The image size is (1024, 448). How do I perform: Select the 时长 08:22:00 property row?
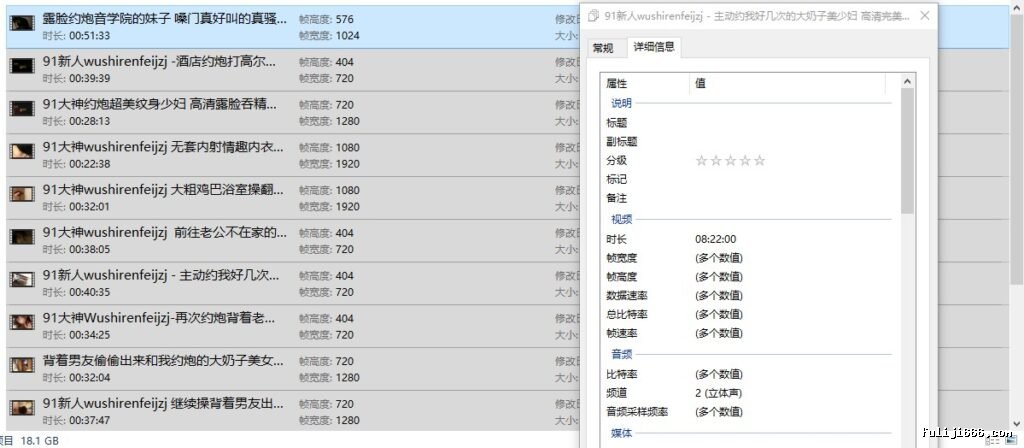[x=748, y=239]
